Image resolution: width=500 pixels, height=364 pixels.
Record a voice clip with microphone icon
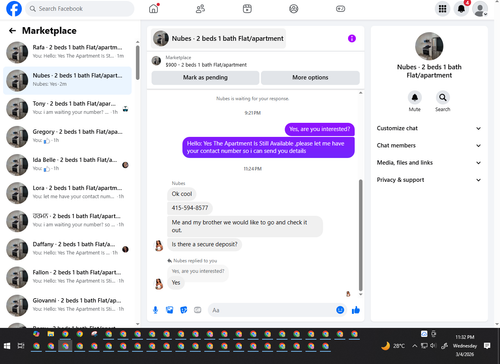coord(155,310)
